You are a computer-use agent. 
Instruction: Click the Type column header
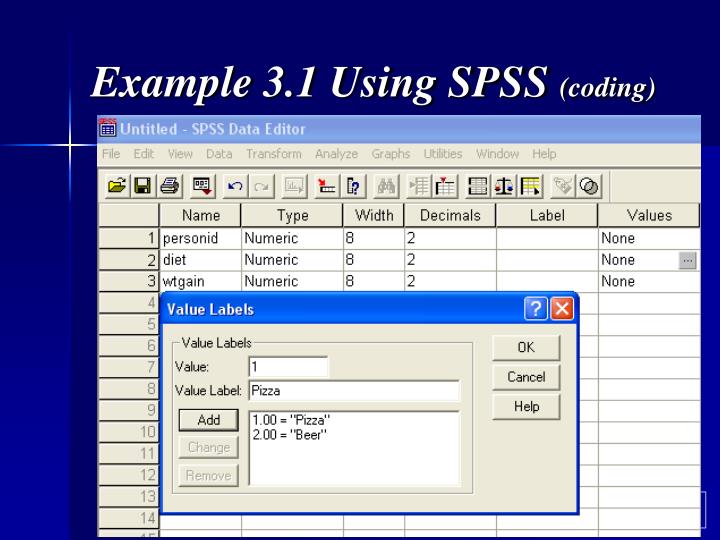[292, 215]
